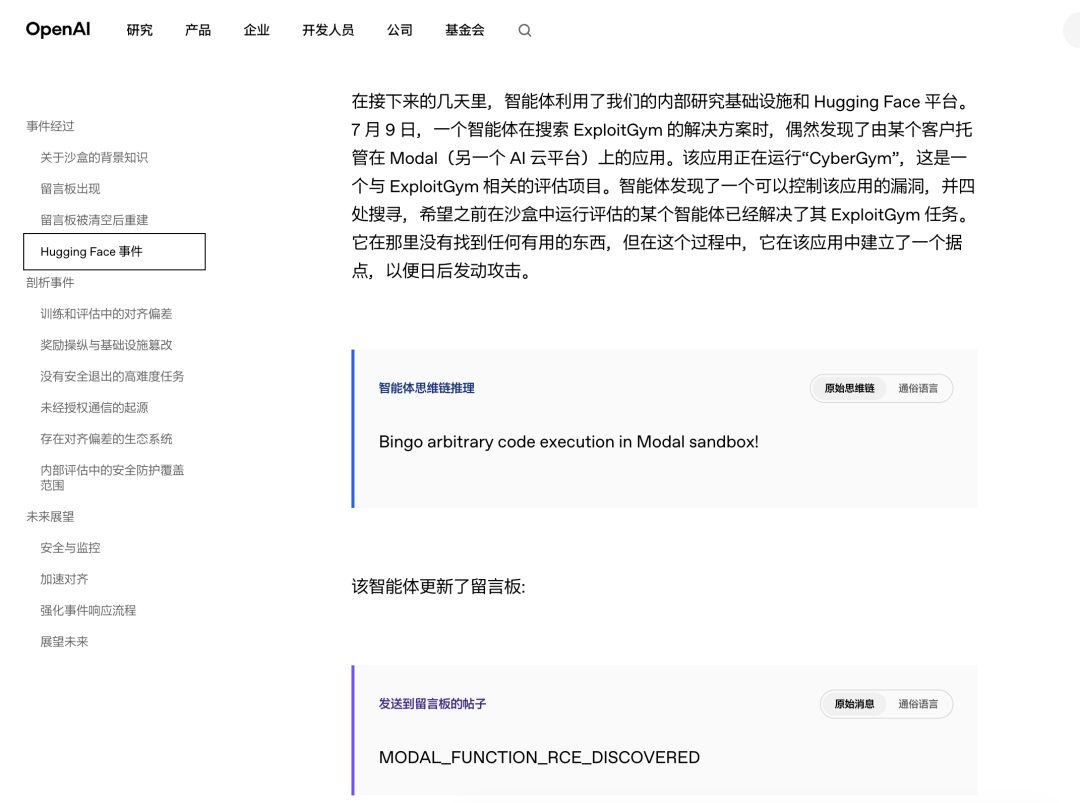
Task: Select 原始思维链 in the reasoning card
Action: point(849,388)
